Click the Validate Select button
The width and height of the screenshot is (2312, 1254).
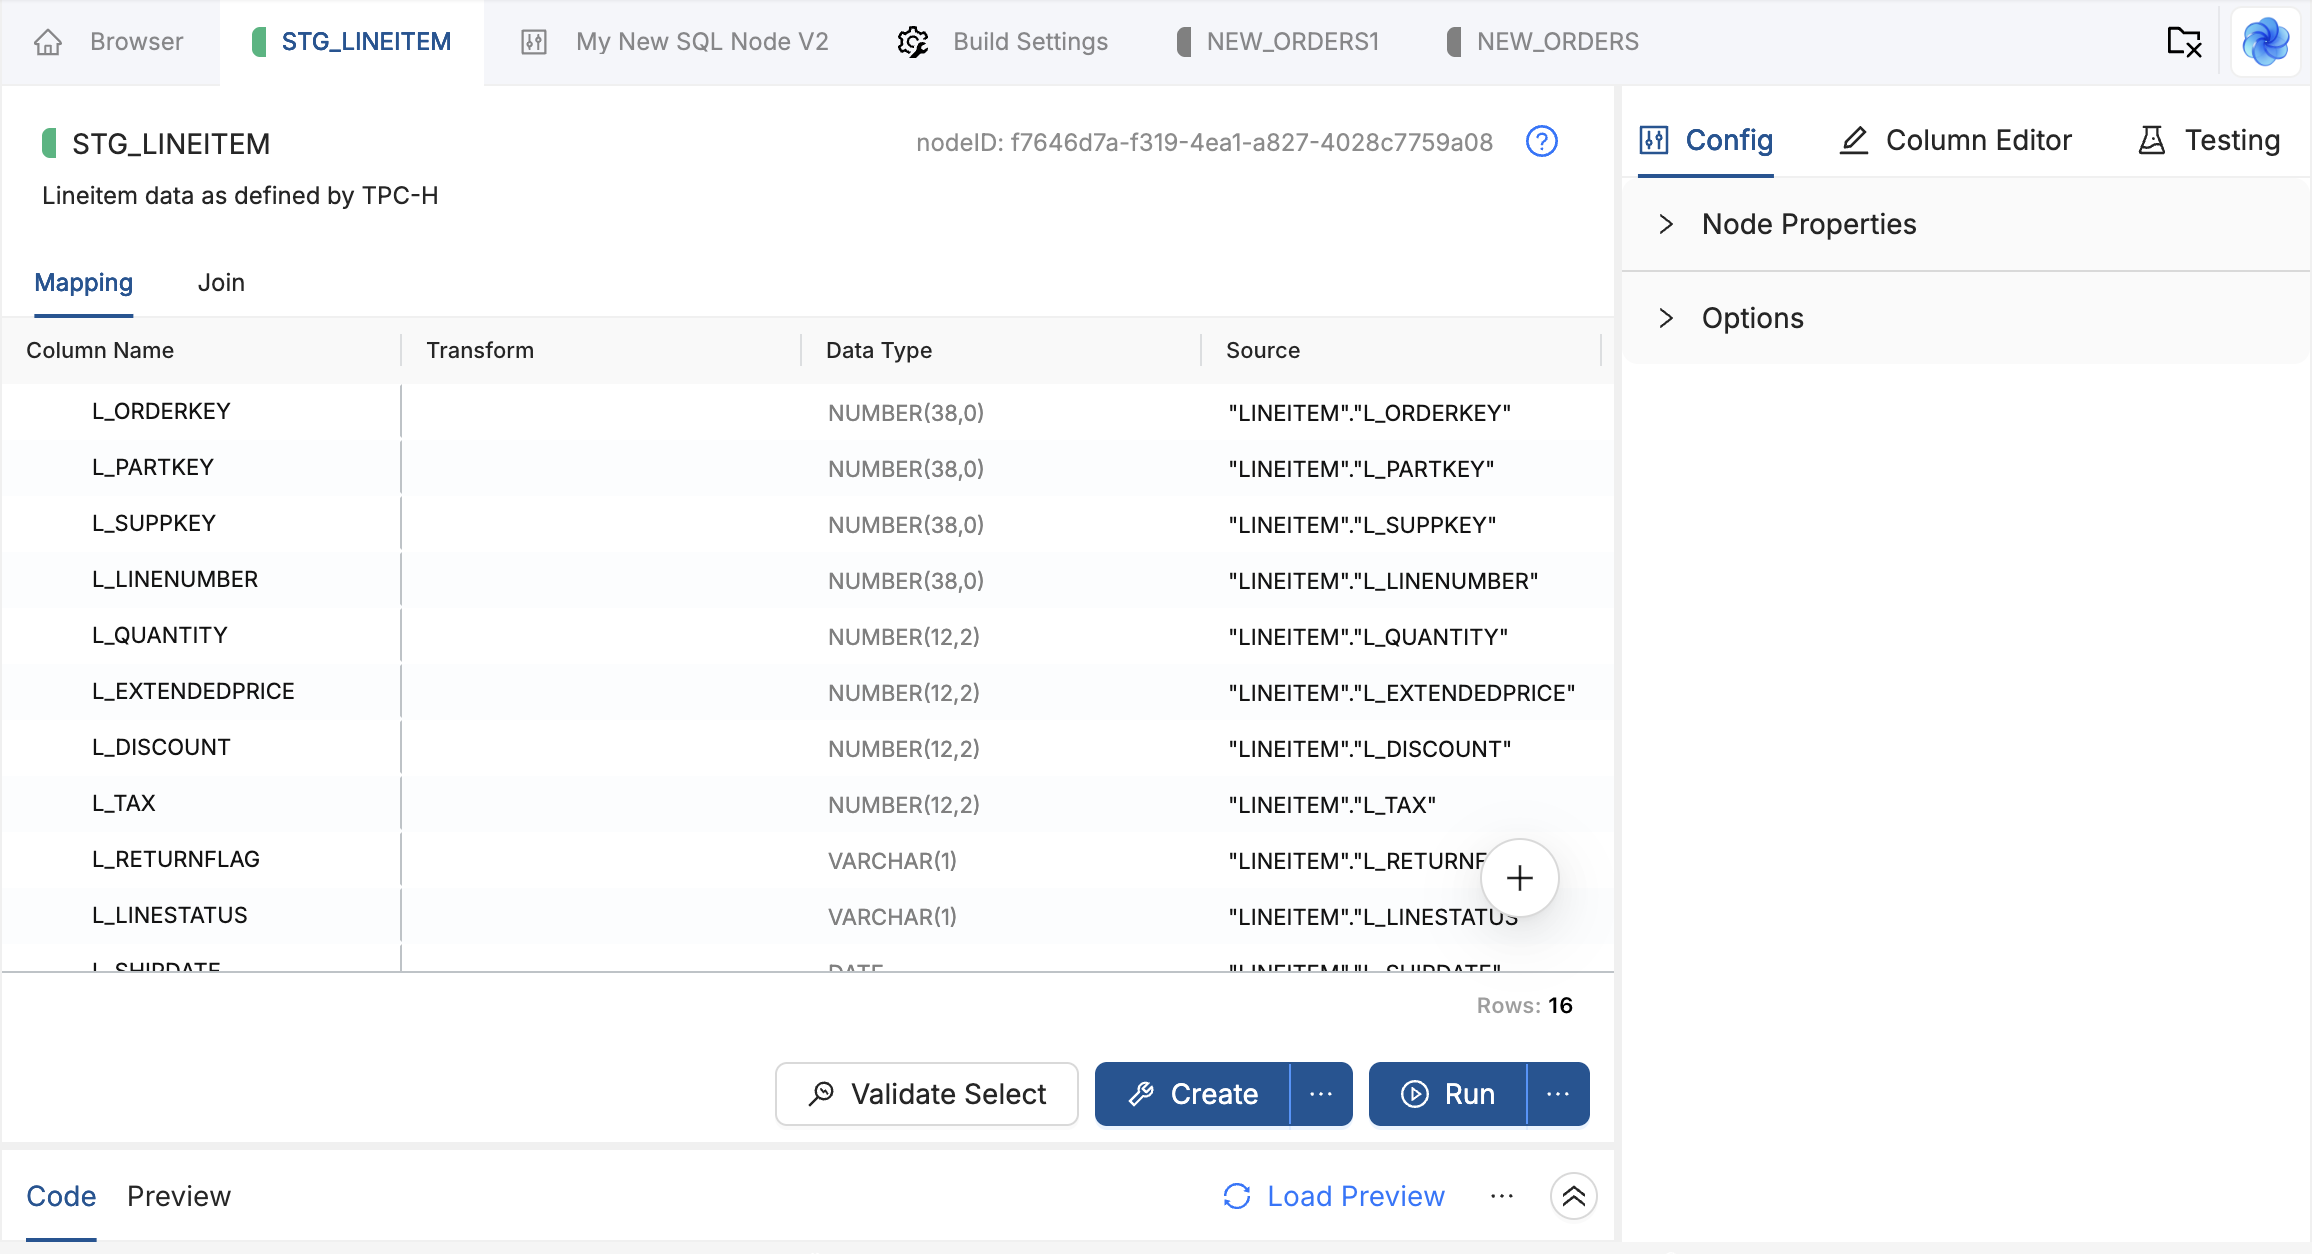[926, 1094]
